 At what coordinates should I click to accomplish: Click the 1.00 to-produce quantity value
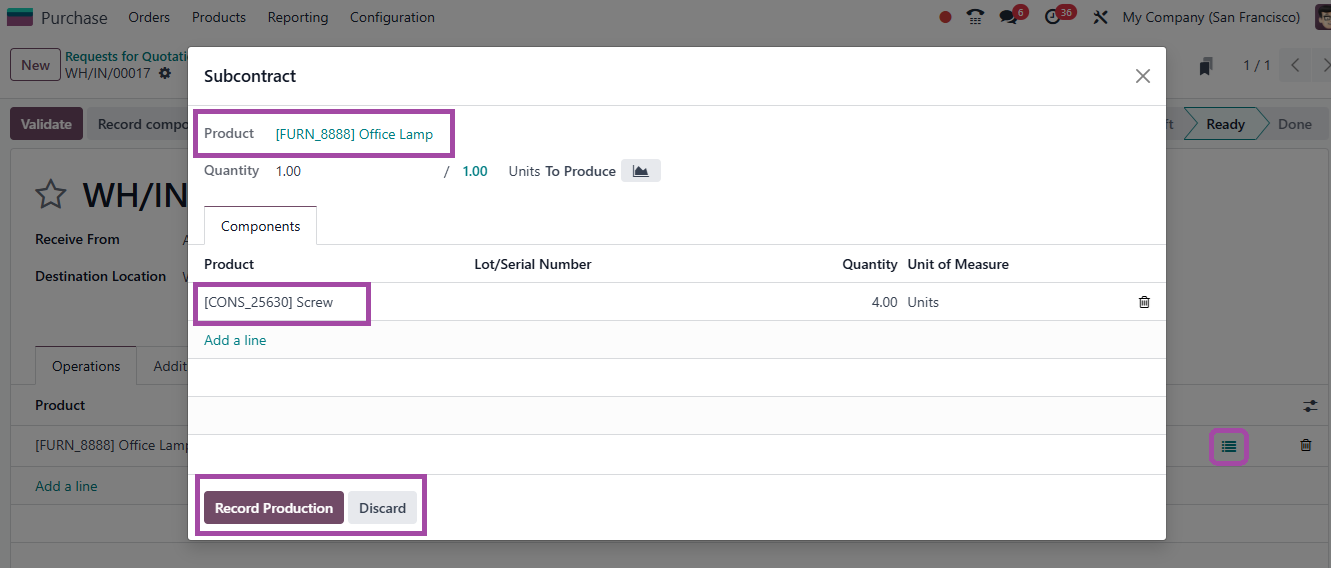click(475, 171)
